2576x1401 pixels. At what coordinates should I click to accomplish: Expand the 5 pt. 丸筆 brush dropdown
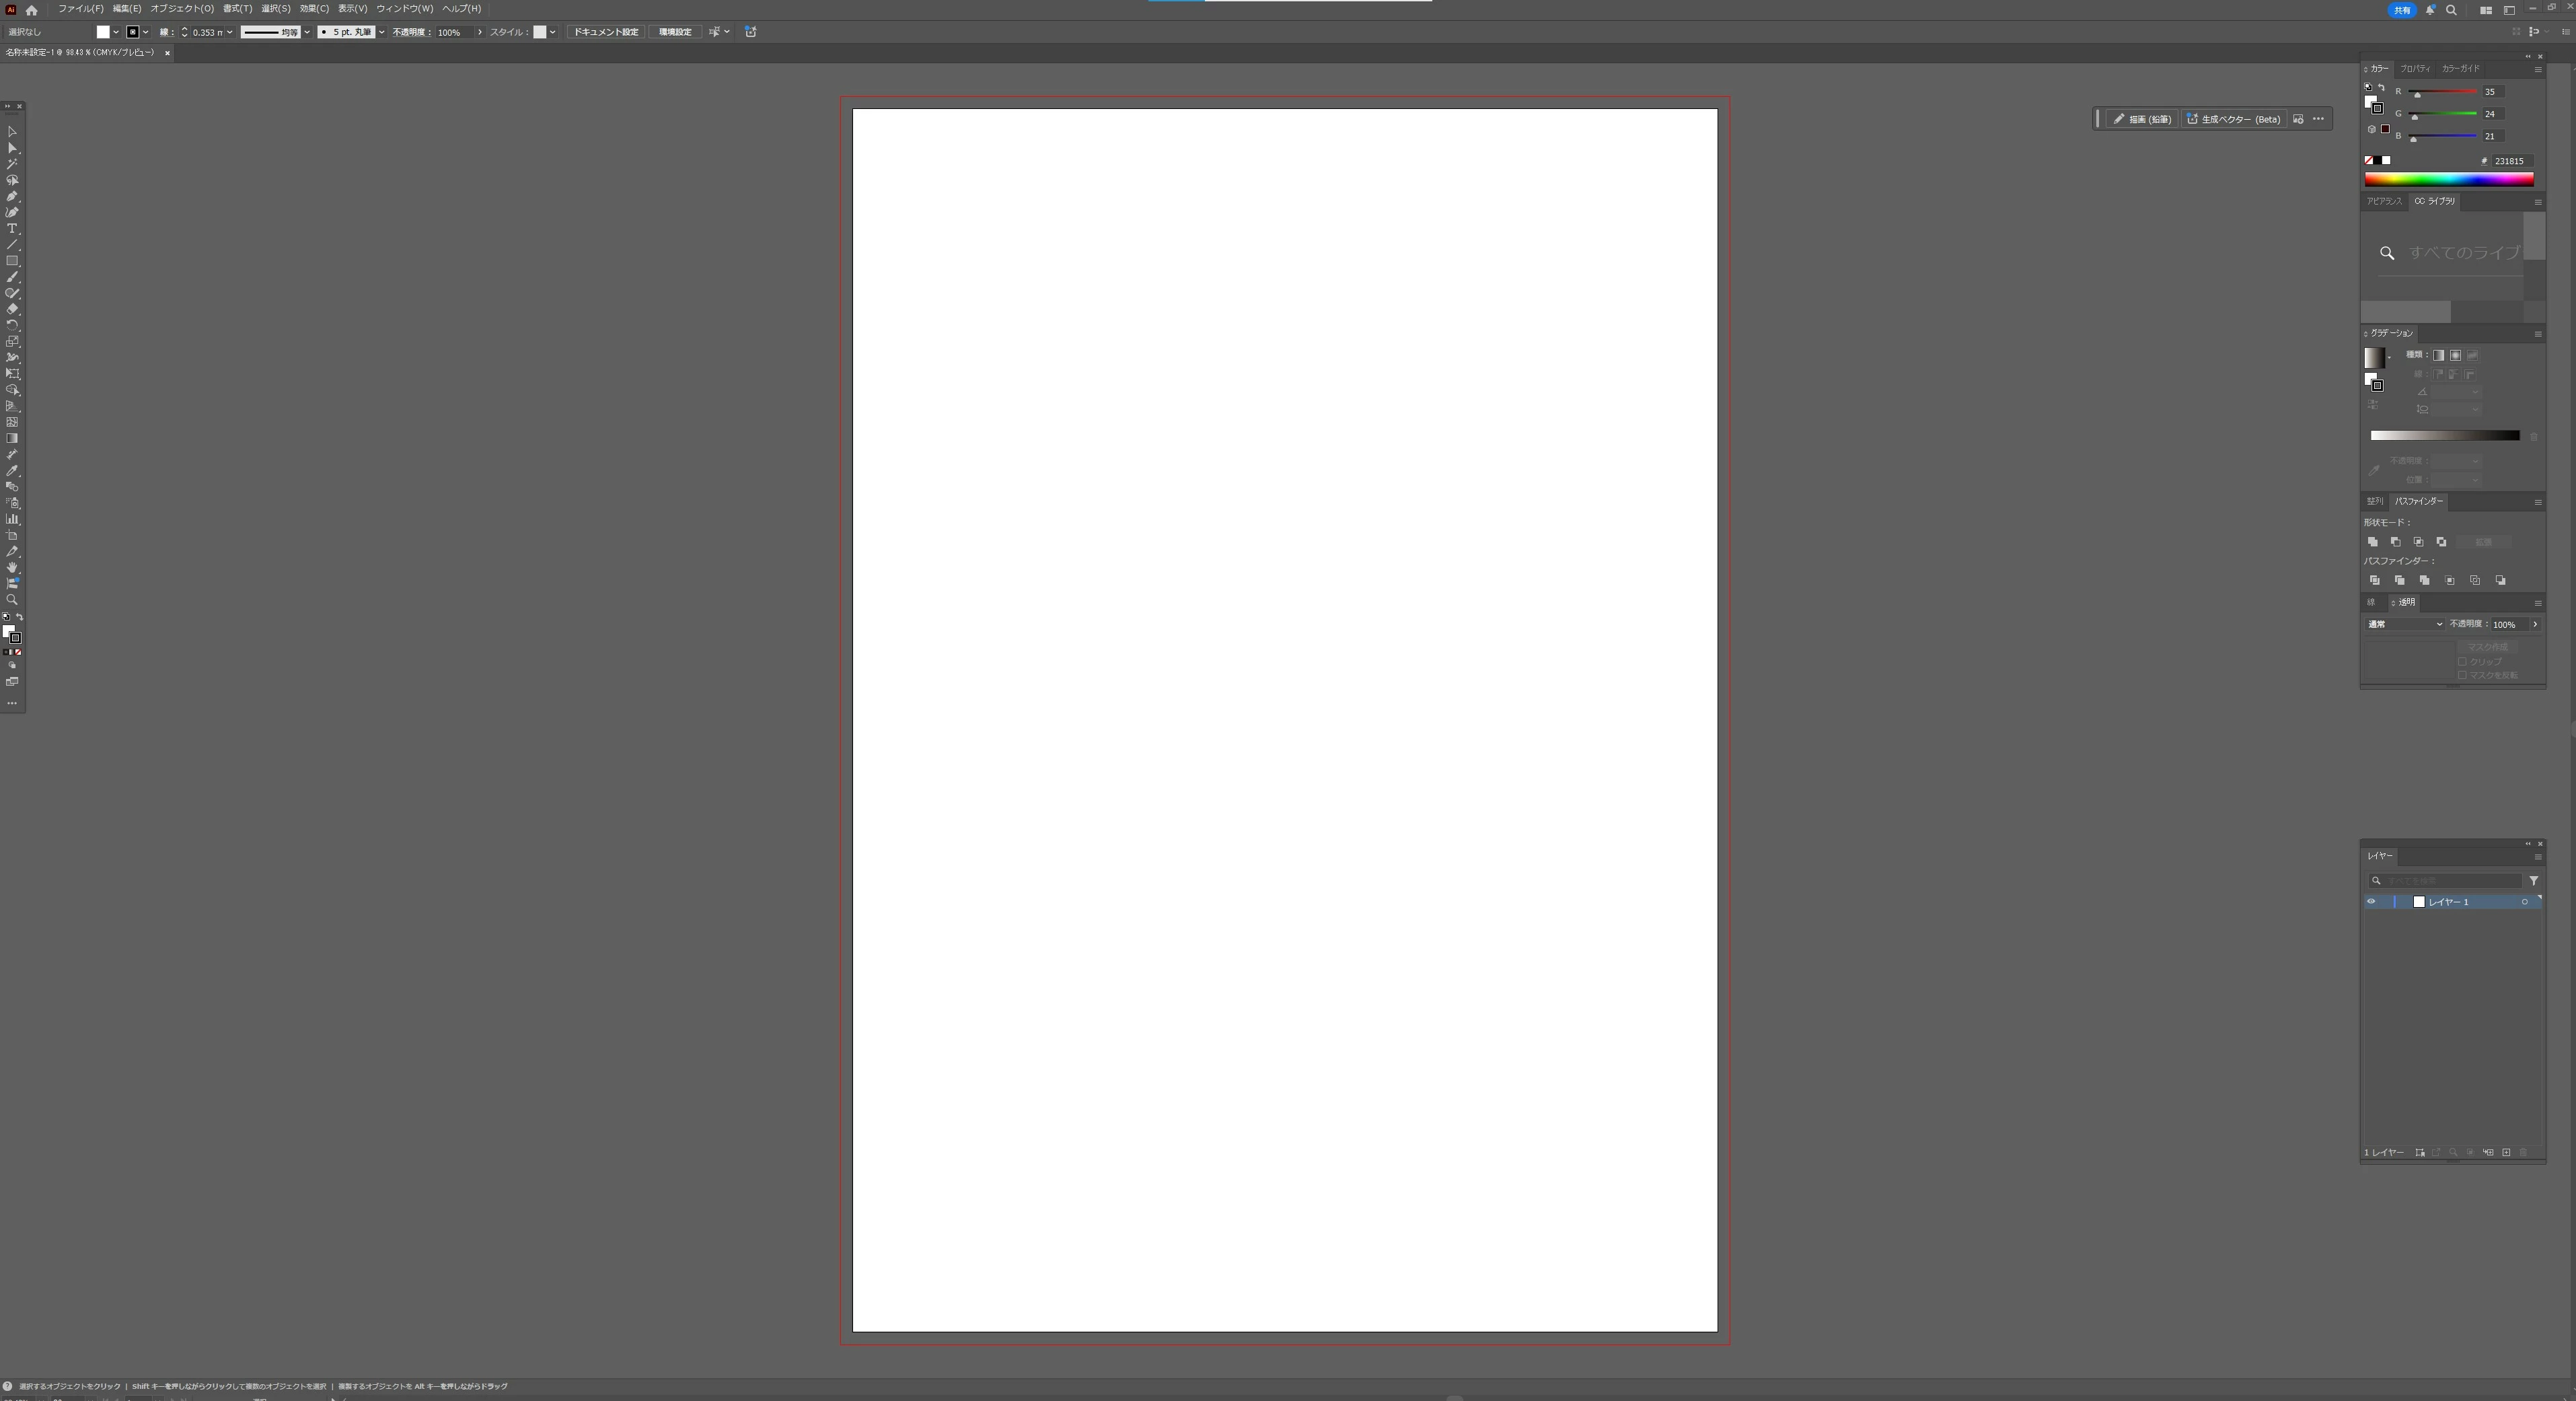pos(381,32)
